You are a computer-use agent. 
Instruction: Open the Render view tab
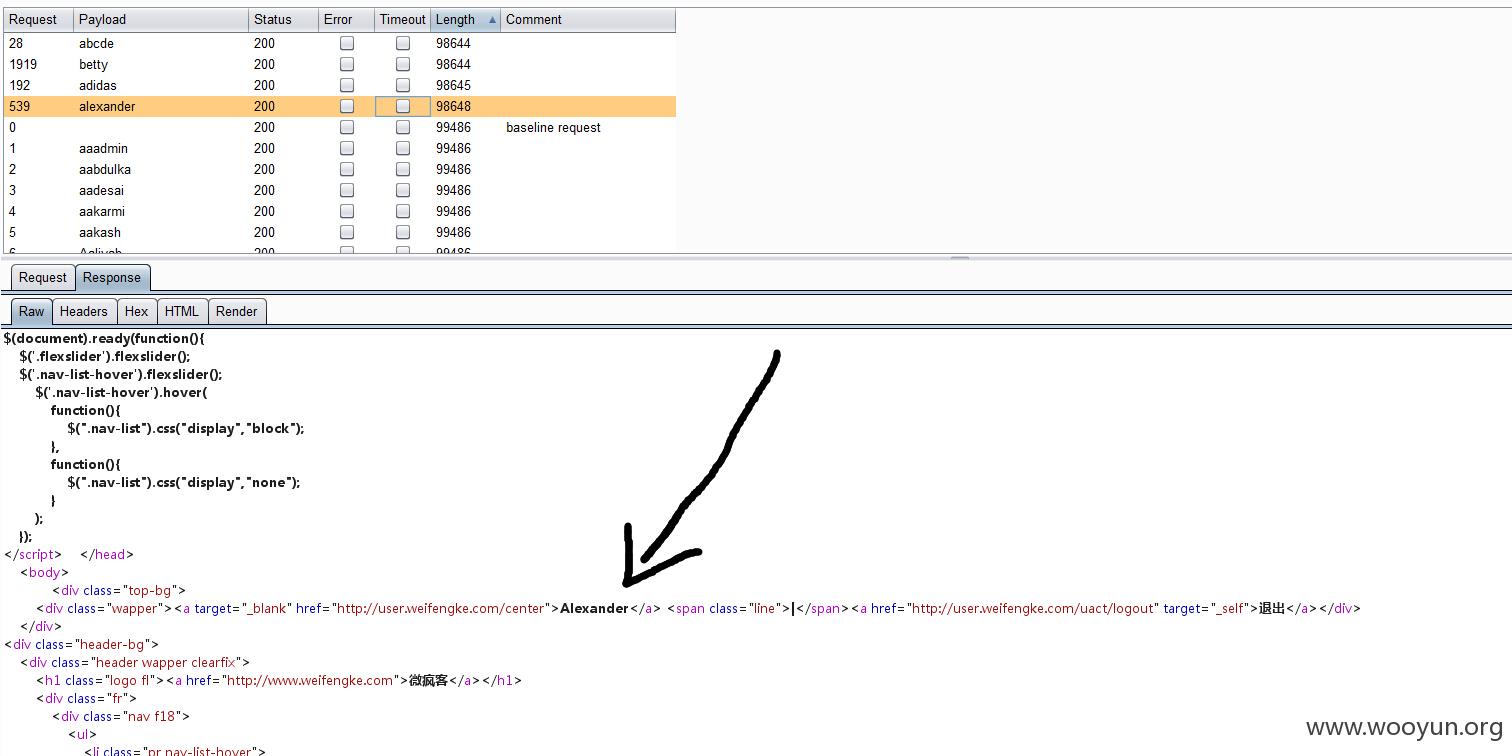tap(237, 311)
